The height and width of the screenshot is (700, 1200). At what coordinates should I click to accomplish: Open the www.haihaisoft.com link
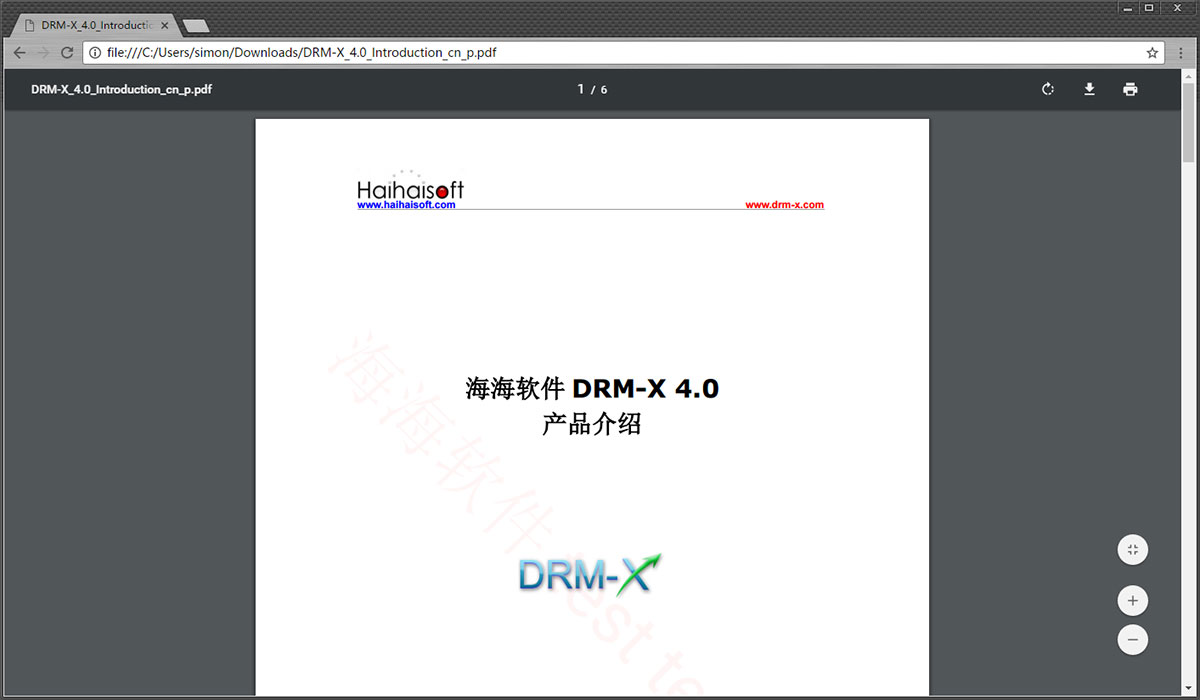pyautogui.click(x=406, y=205)
